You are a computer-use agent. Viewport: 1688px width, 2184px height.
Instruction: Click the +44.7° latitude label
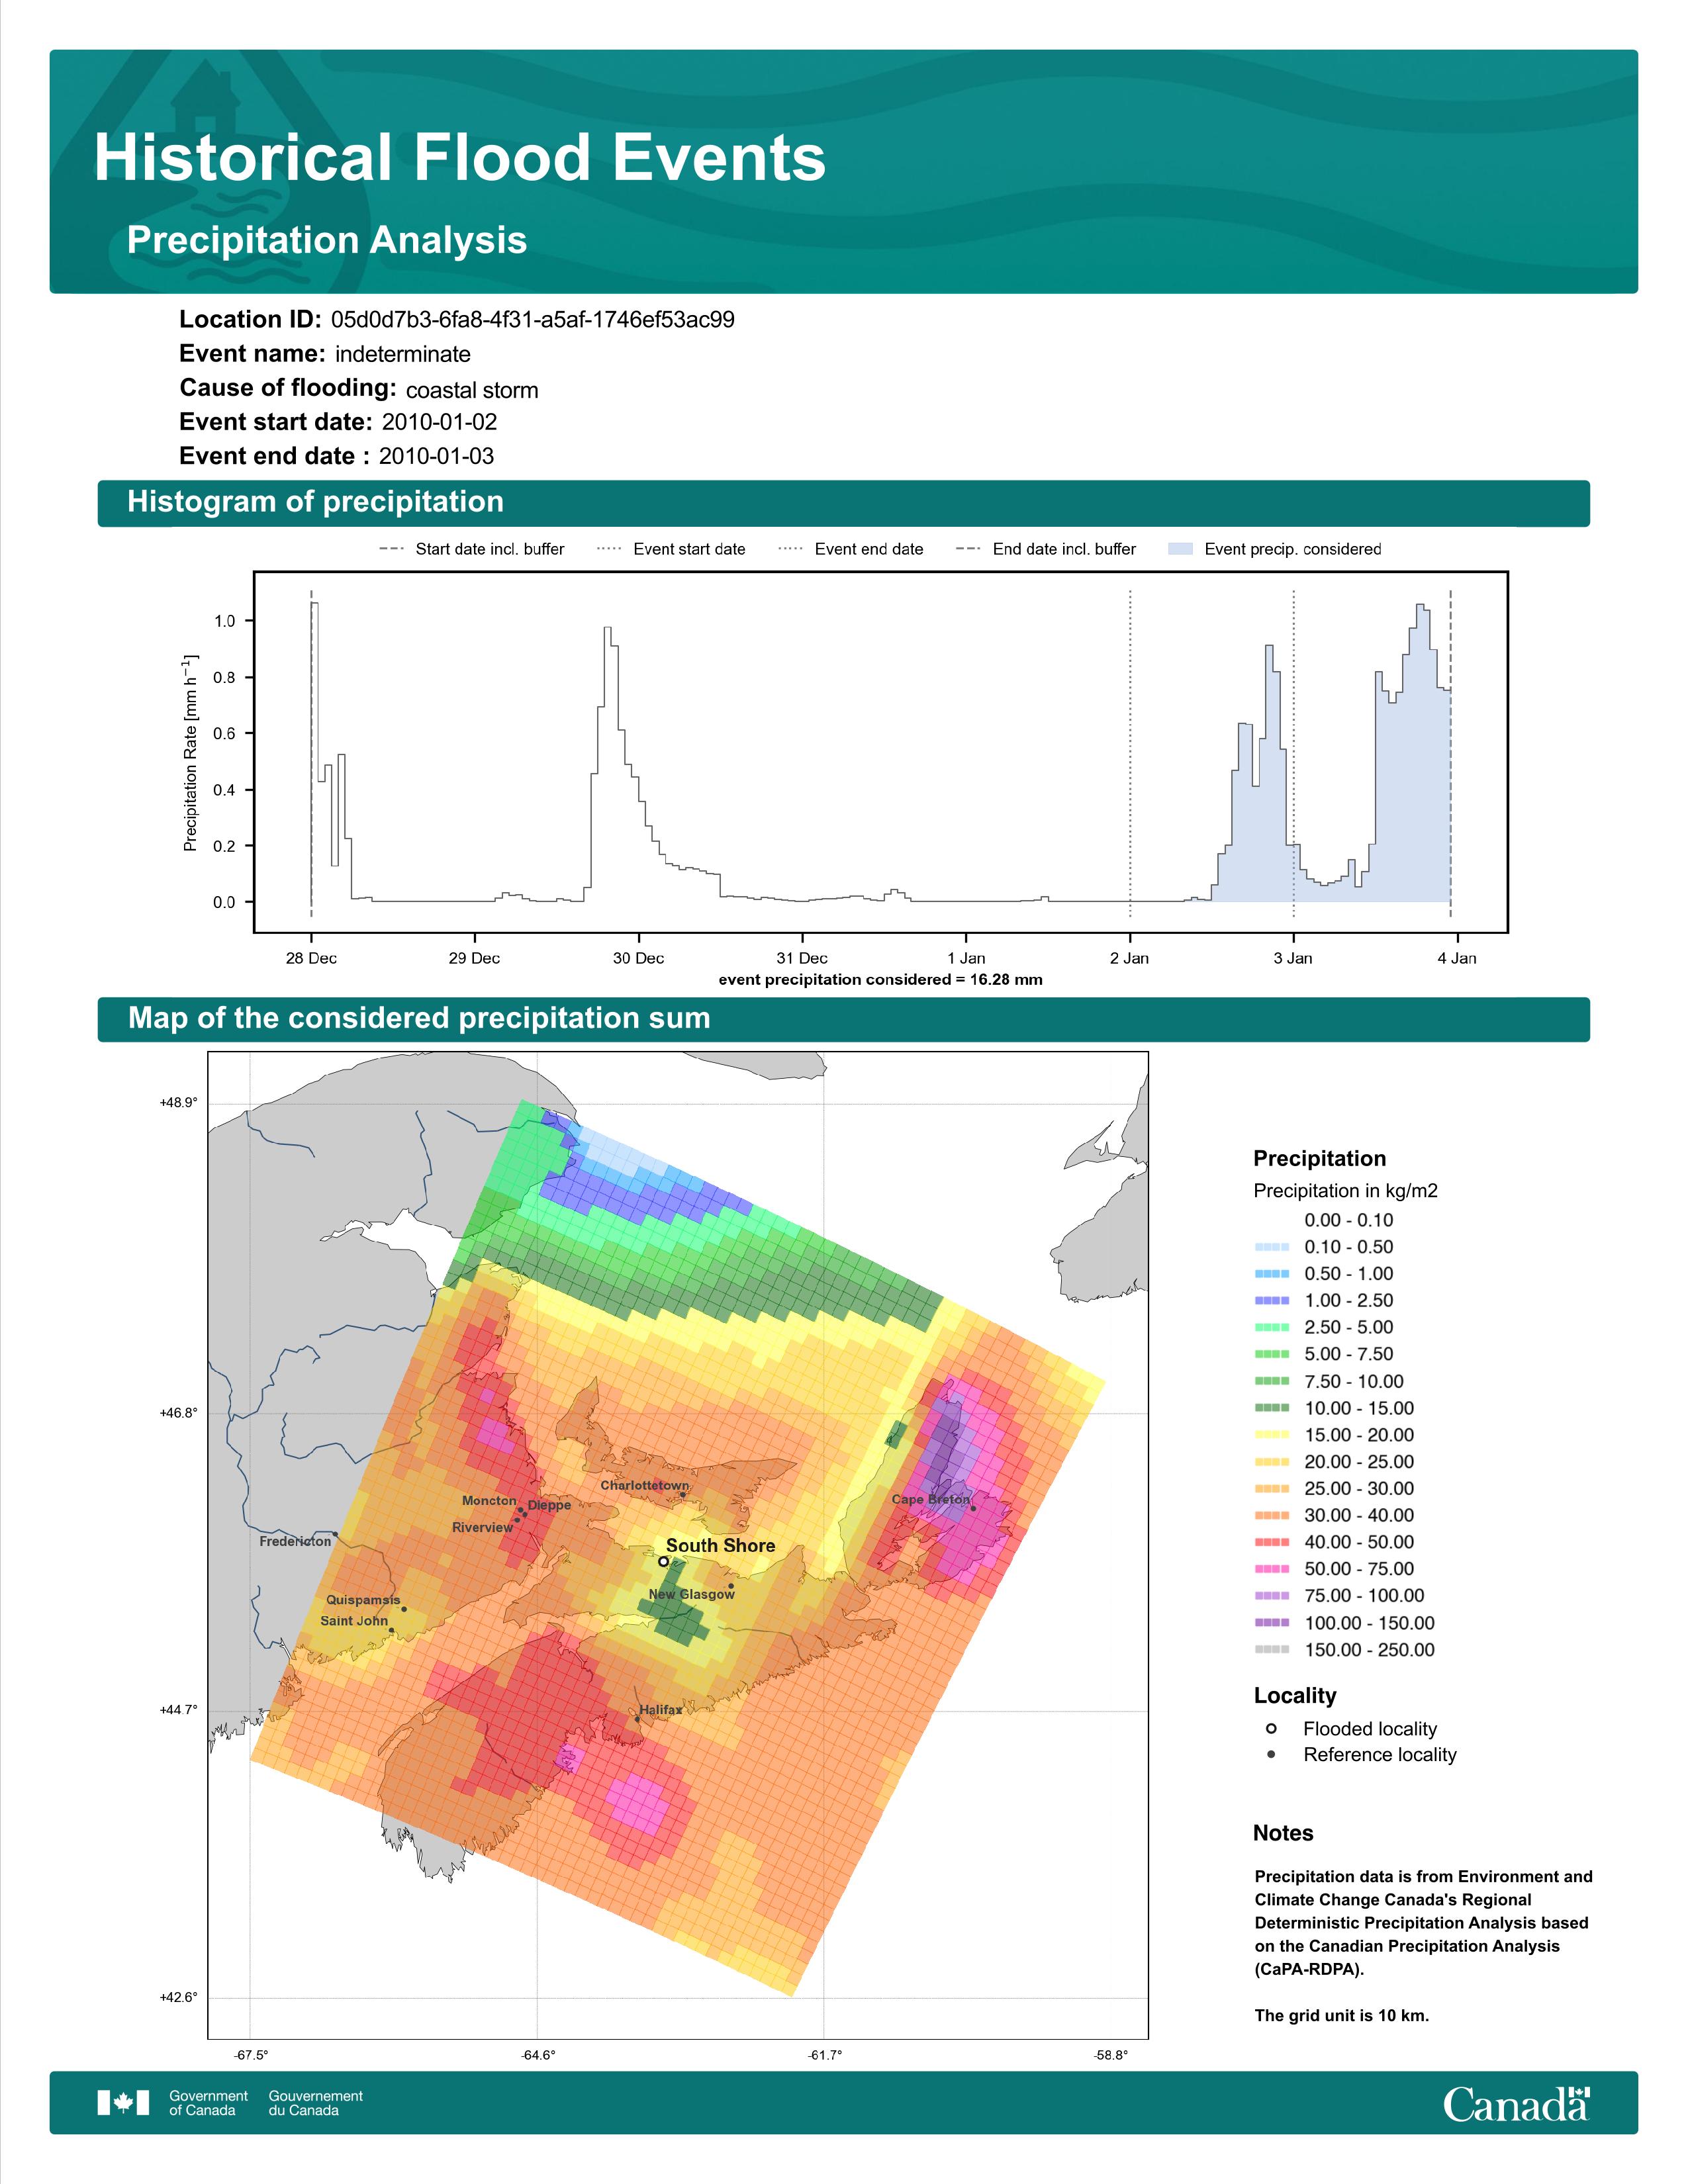[179, 1710]
